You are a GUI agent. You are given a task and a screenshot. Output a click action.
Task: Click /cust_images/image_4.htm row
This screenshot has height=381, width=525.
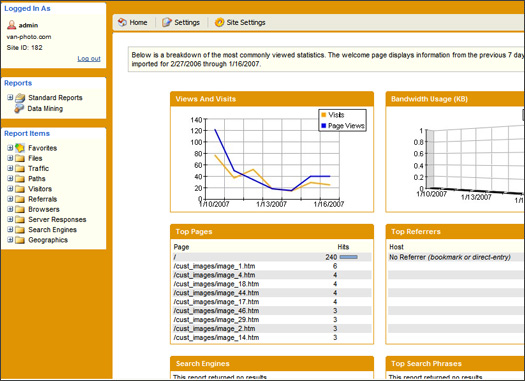[x=272, y=275]
